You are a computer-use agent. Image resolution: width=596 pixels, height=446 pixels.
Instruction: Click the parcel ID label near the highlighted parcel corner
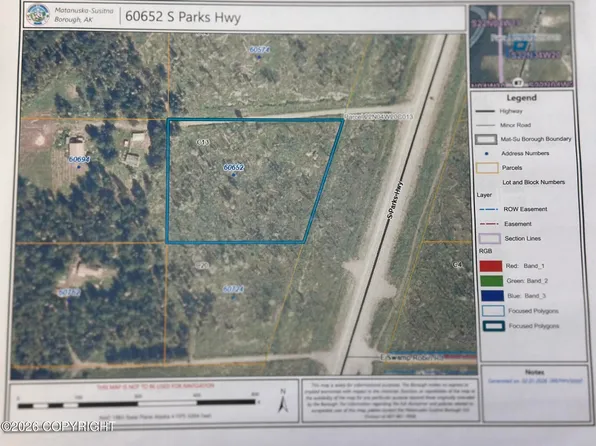[379, 117]
